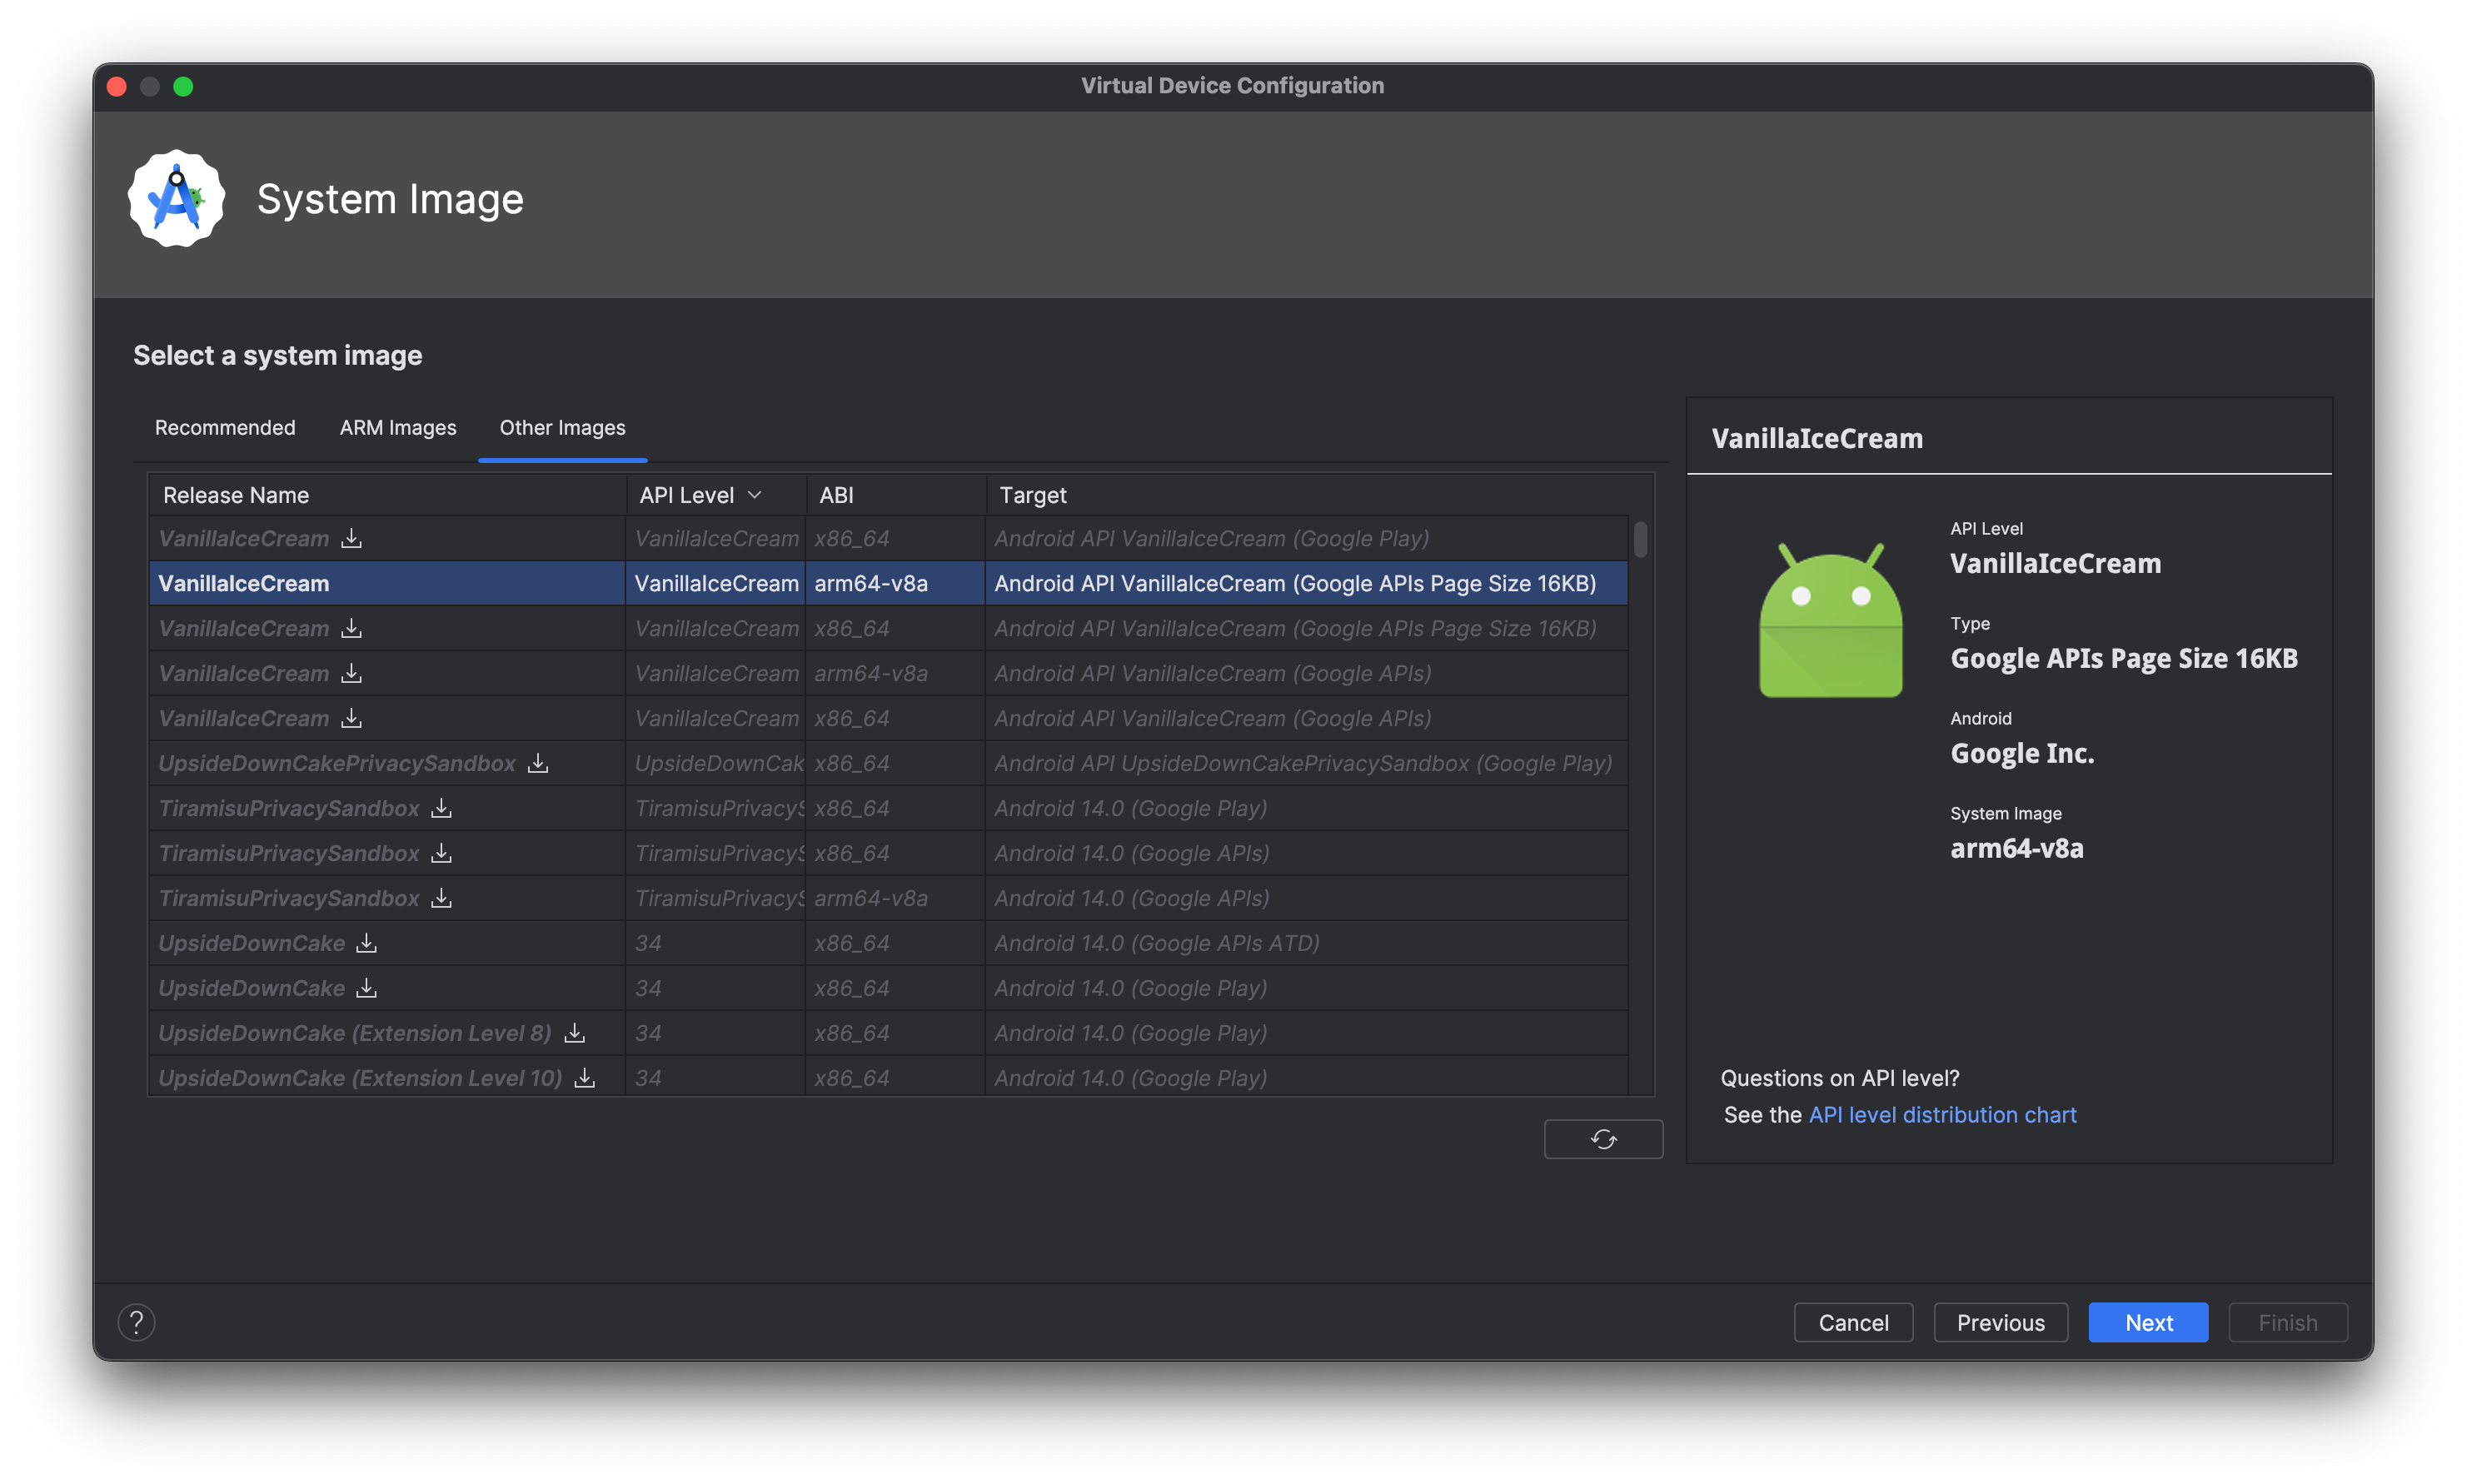Click the Previous button to go back
The width and height of the screenshot is (2467, 1484).
click(2000, 1322)
